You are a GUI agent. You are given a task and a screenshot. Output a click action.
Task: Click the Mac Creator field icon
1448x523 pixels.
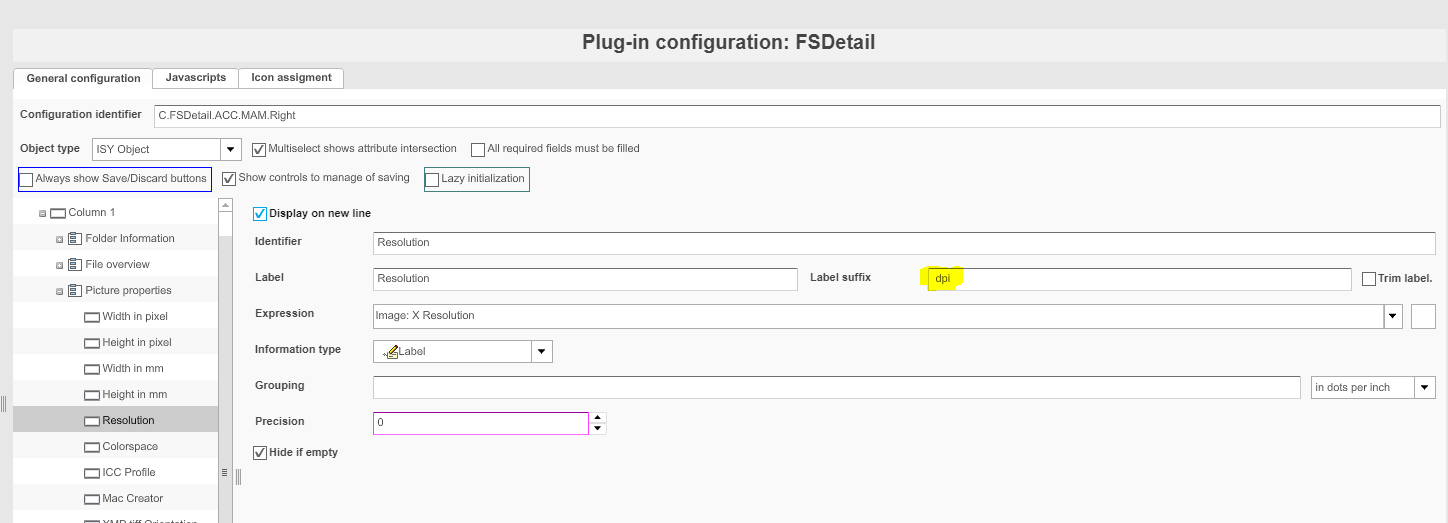coord(92,499)
